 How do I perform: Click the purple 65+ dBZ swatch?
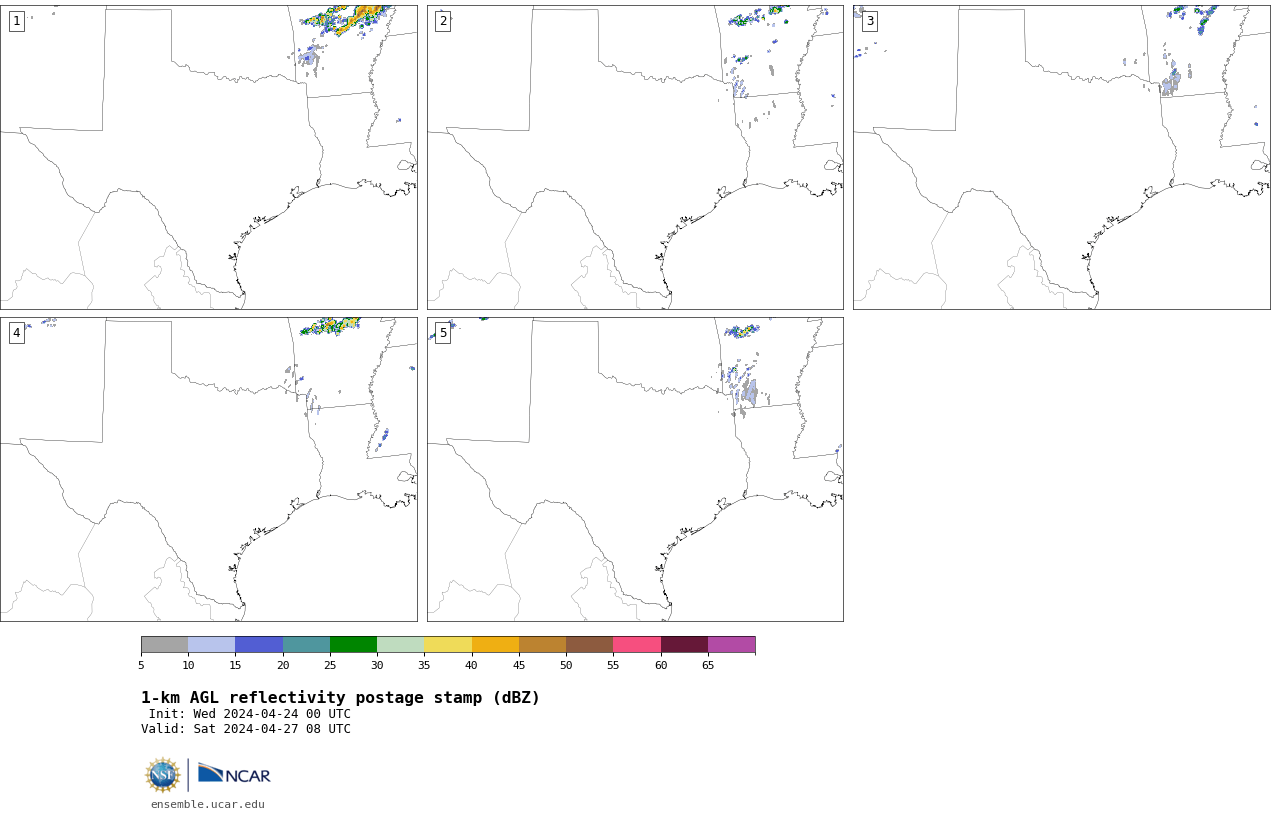pyautogui.click(x=731, y=644)
